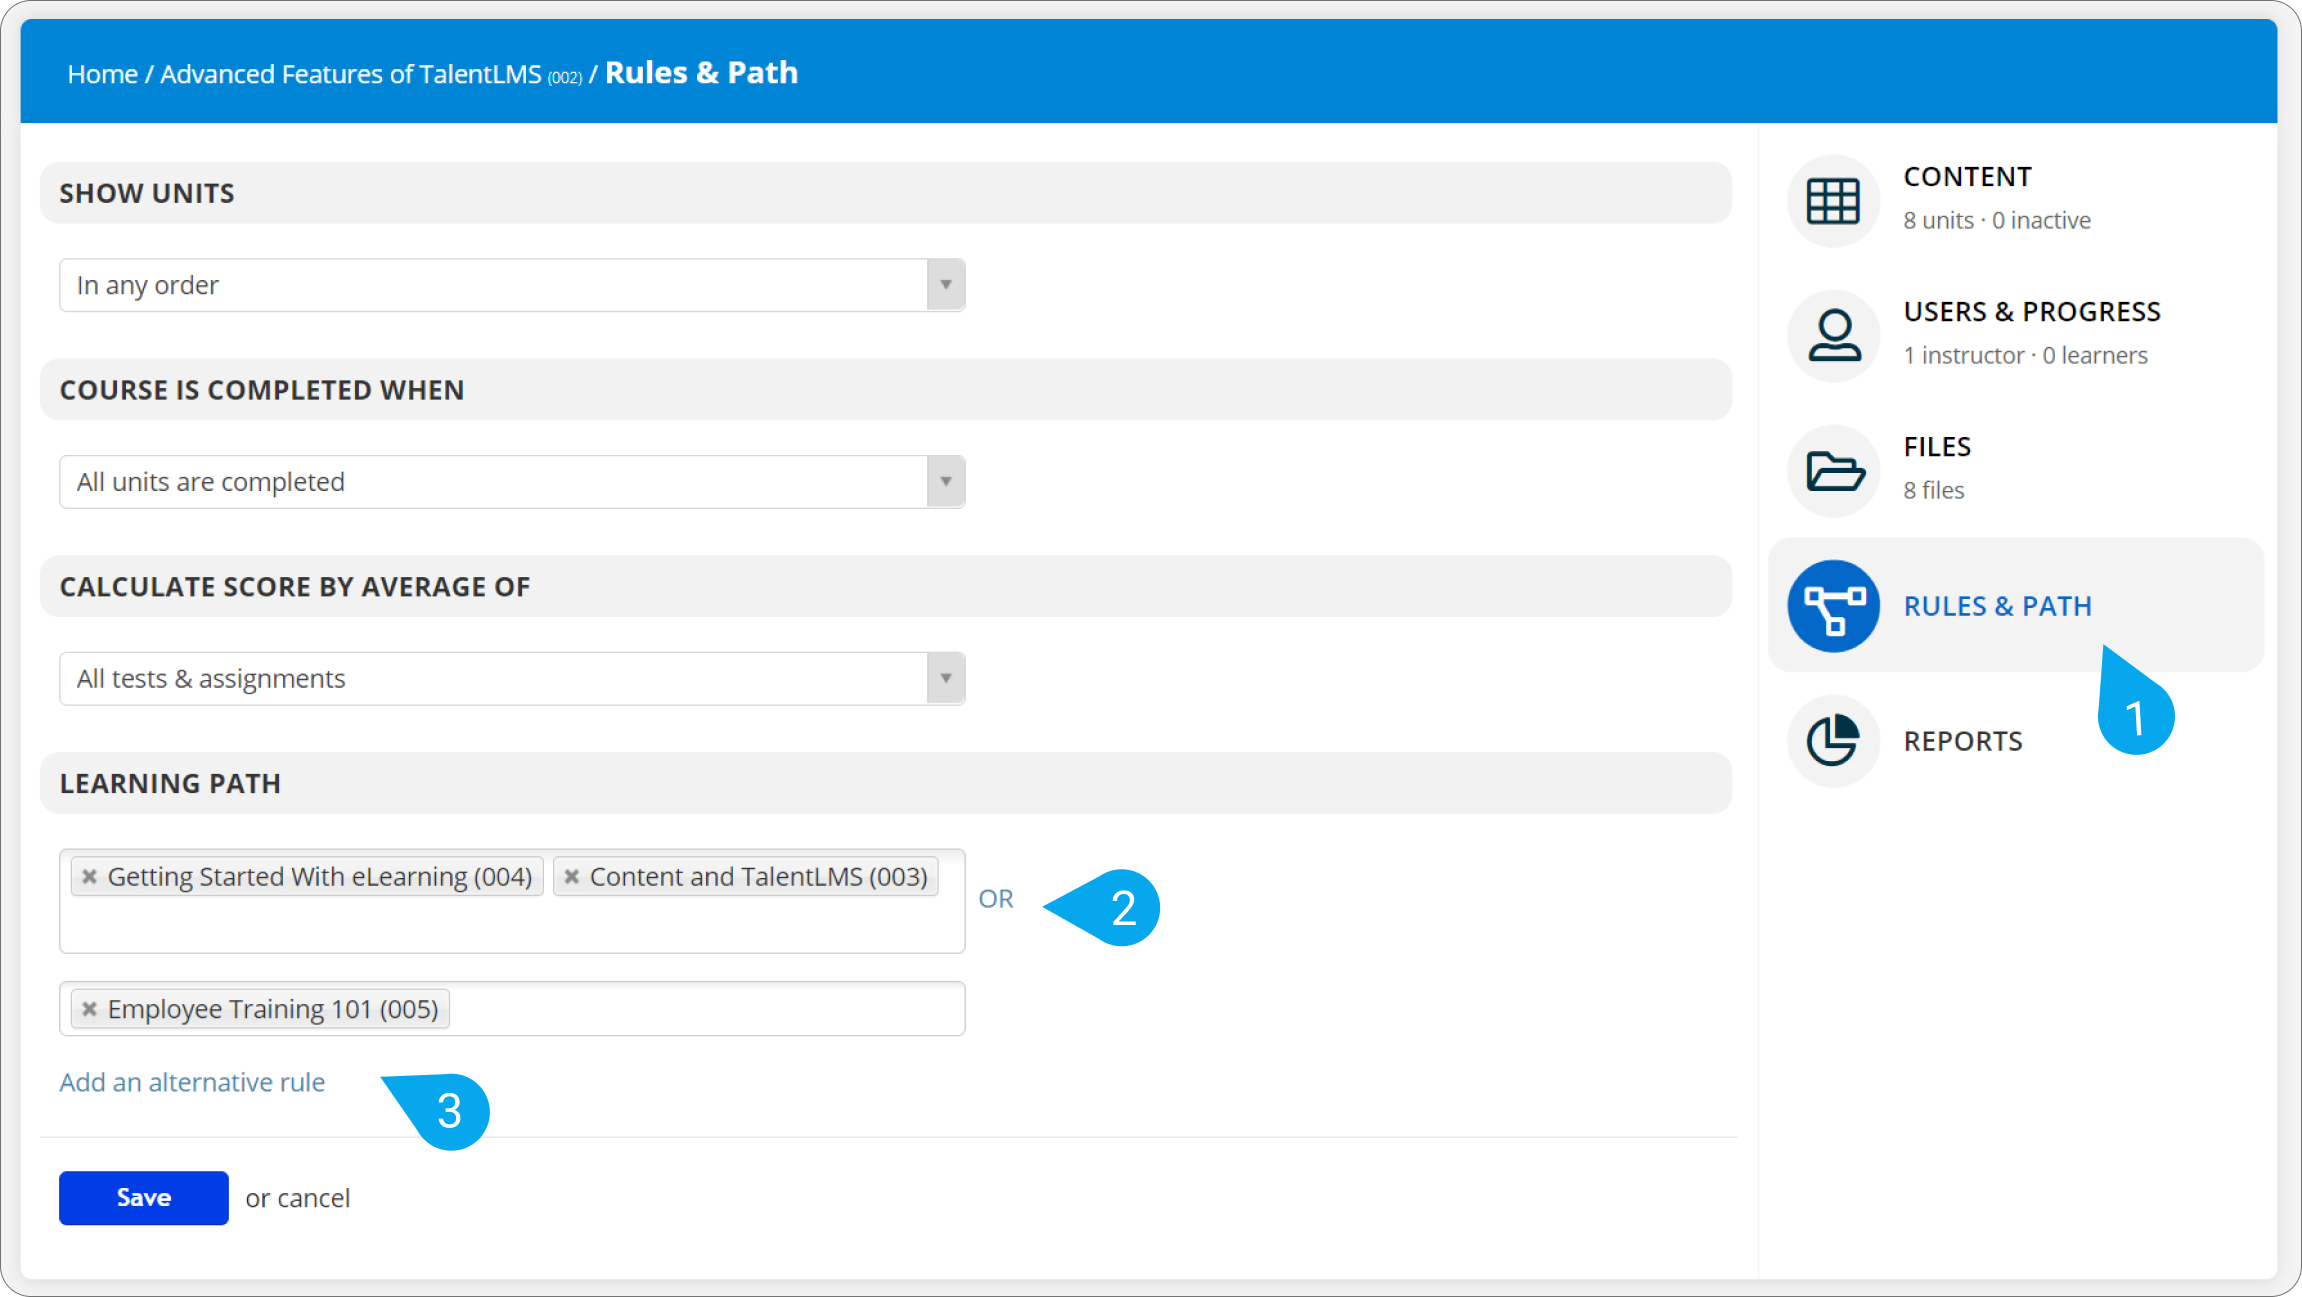Image resolution: width=2302 pixels, height=1297 pixels.
Task: Go to USERS & PROGRESS menu item
Action: tap(2032, 312)
